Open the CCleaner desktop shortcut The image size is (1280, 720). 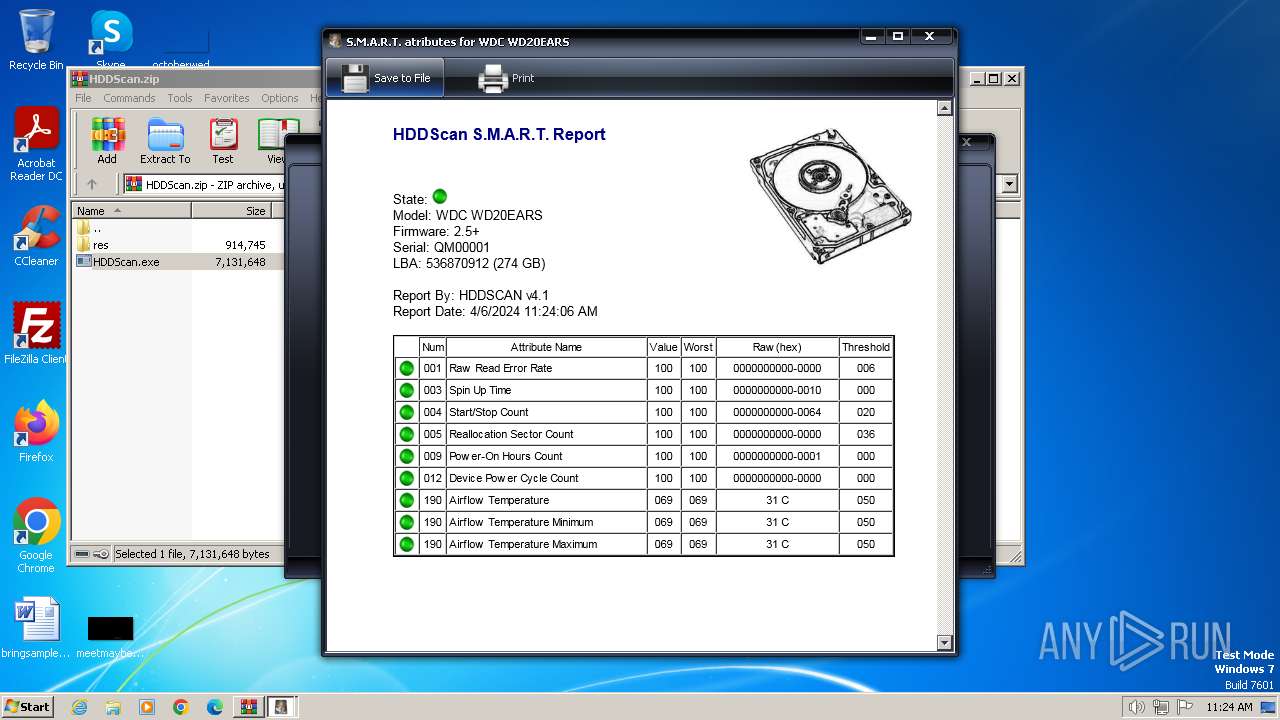click(x=36, y=236)
